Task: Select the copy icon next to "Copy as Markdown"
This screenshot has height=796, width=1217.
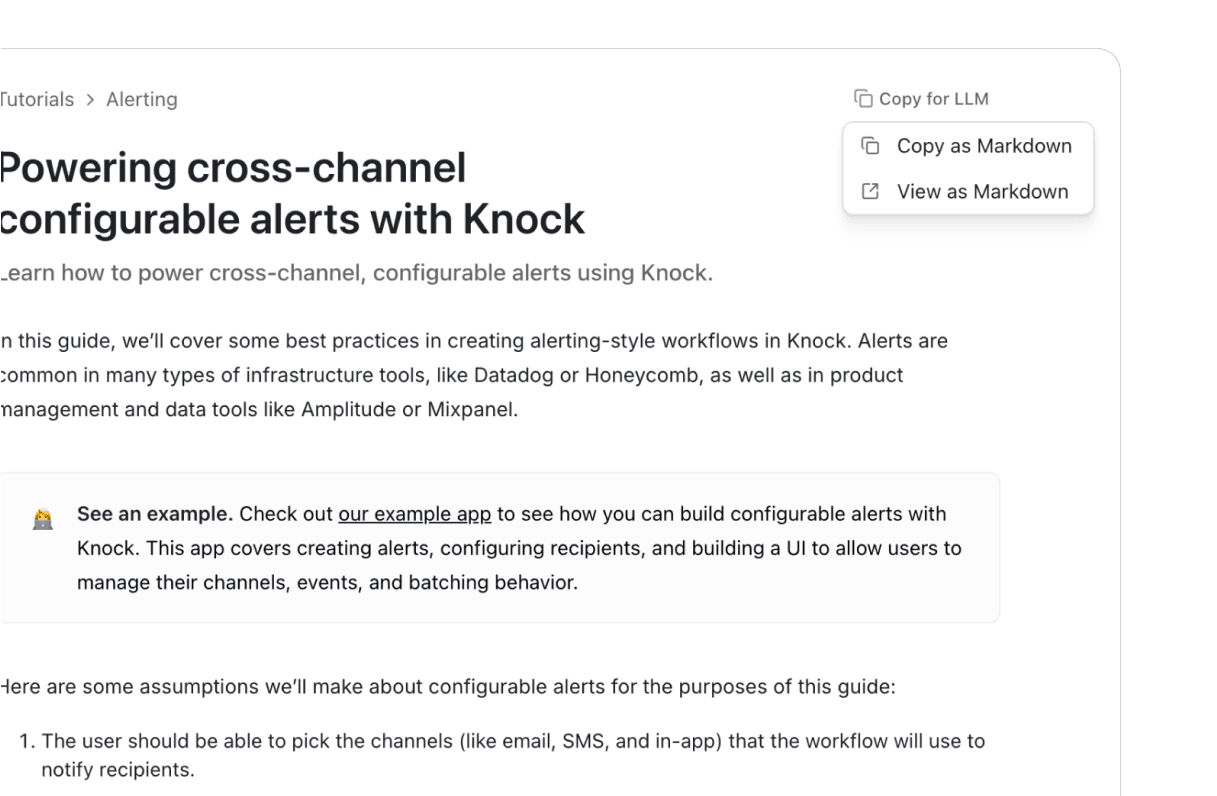Action: pos(868,146)
